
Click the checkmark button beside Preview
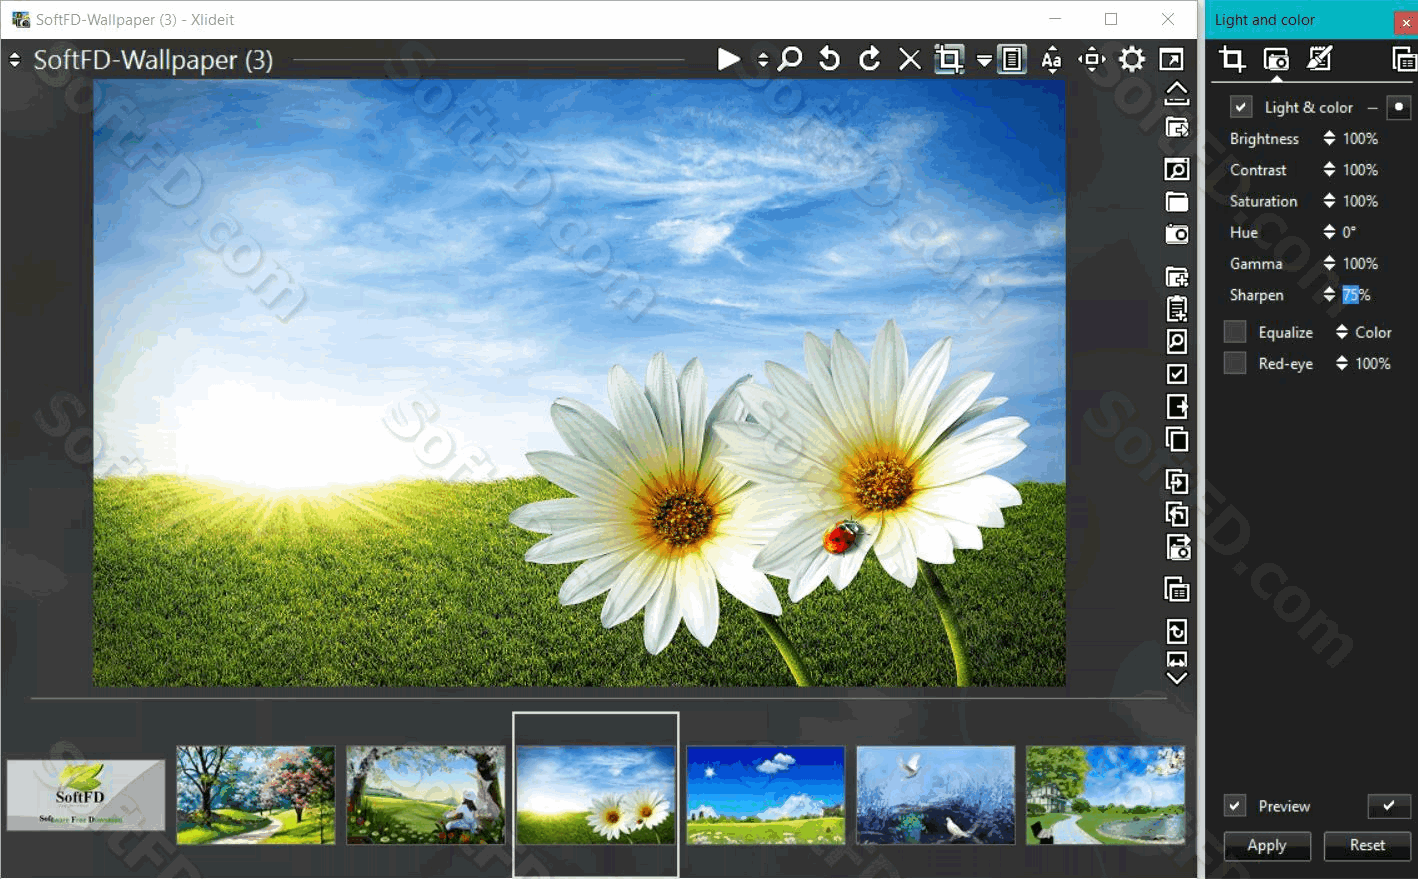pyautogui.click(x=1389, y=806)
